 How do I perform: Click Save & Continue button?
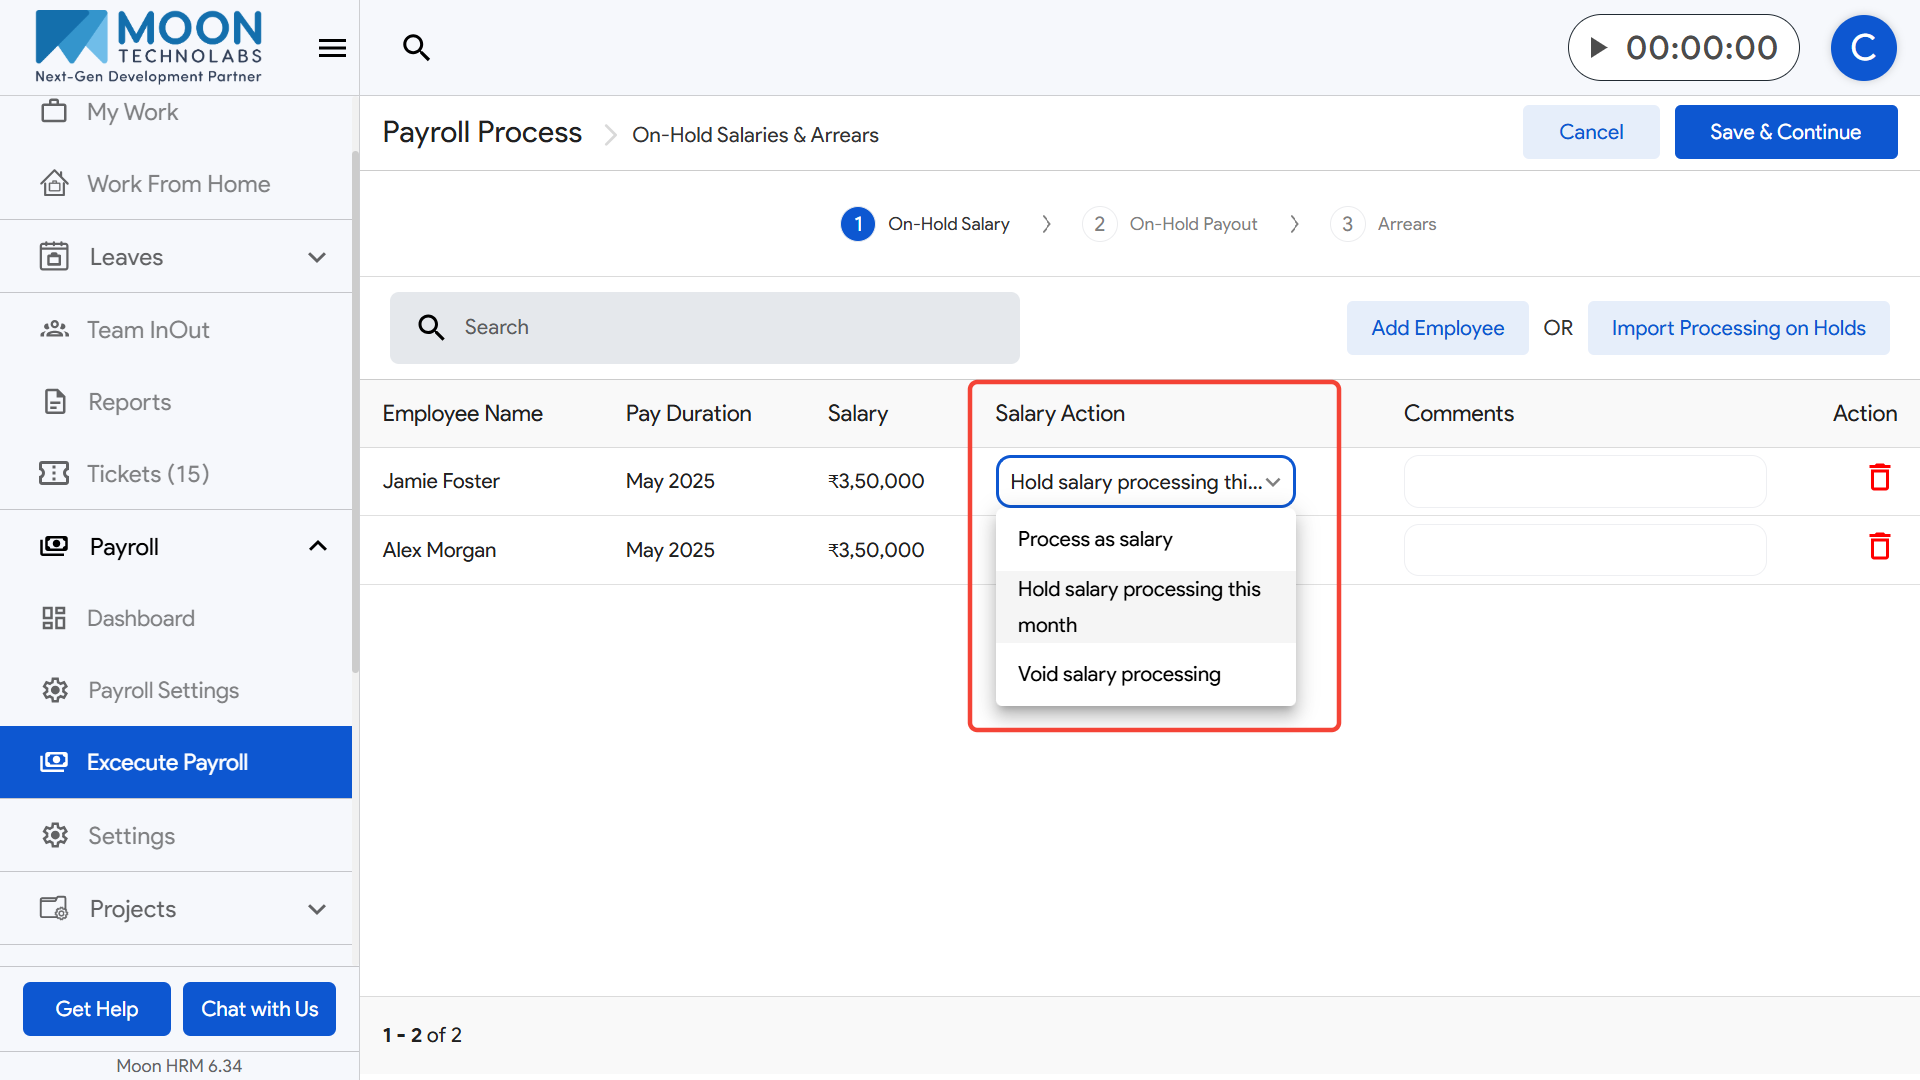pyautogui.click(x=1785, y=132)
